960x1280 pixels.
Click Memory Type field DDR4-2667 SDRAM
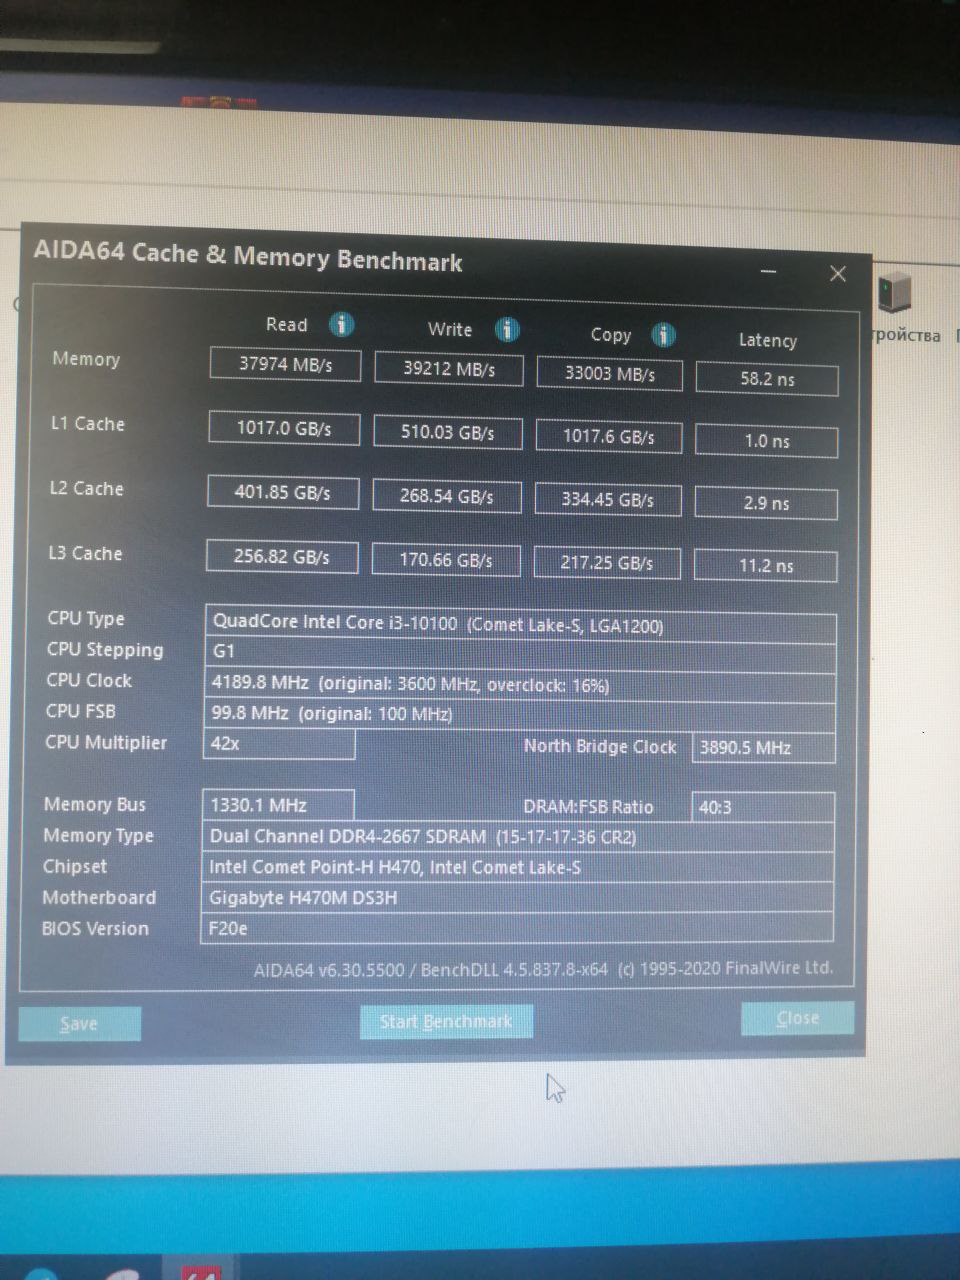pos(518,836)
